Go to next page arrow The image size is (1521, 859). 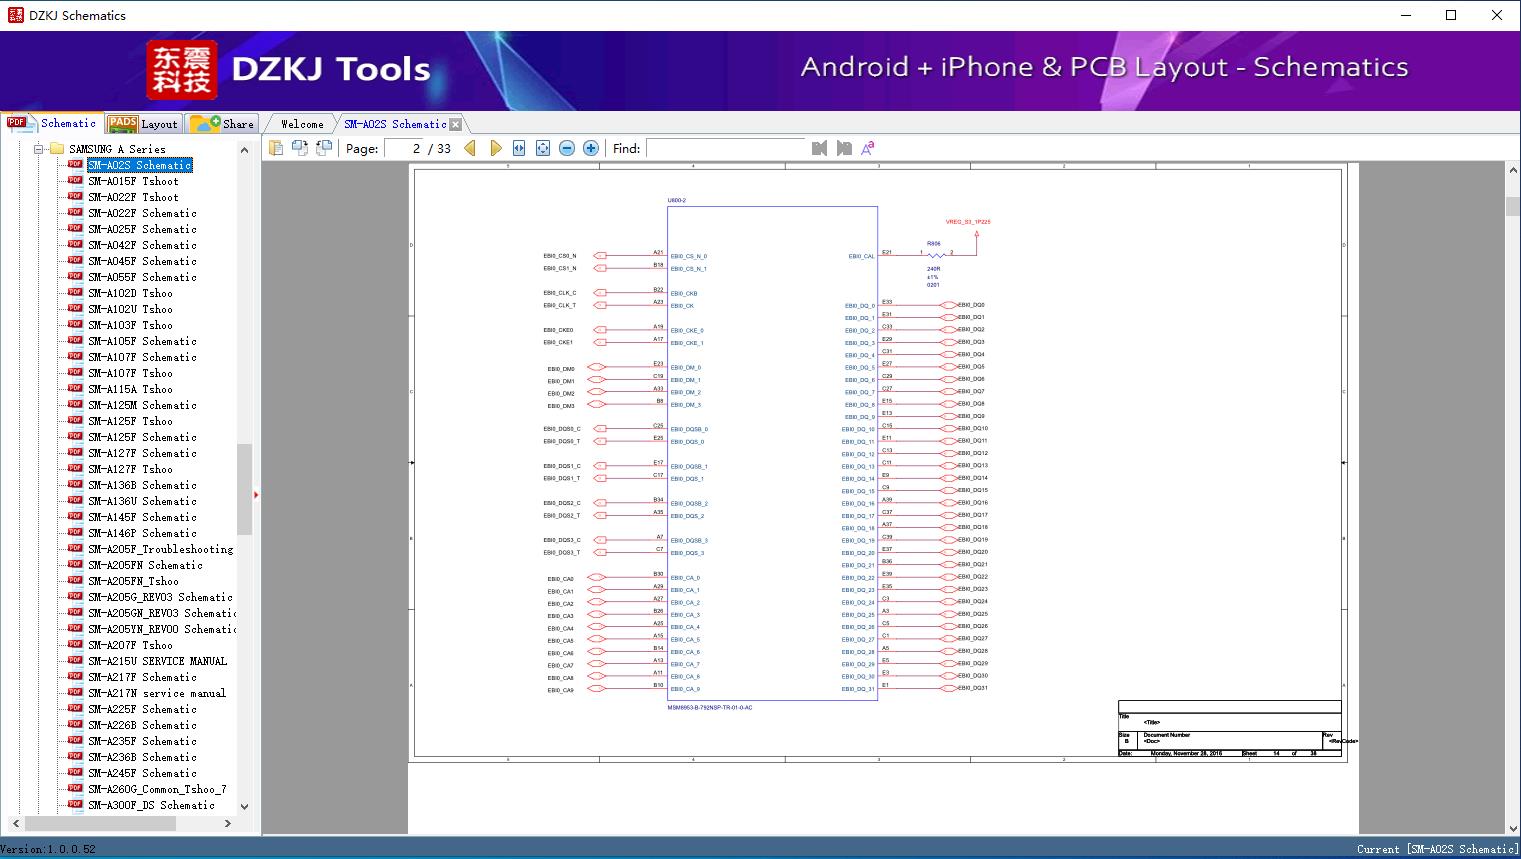pyautogui.click(x=495, y=148)
